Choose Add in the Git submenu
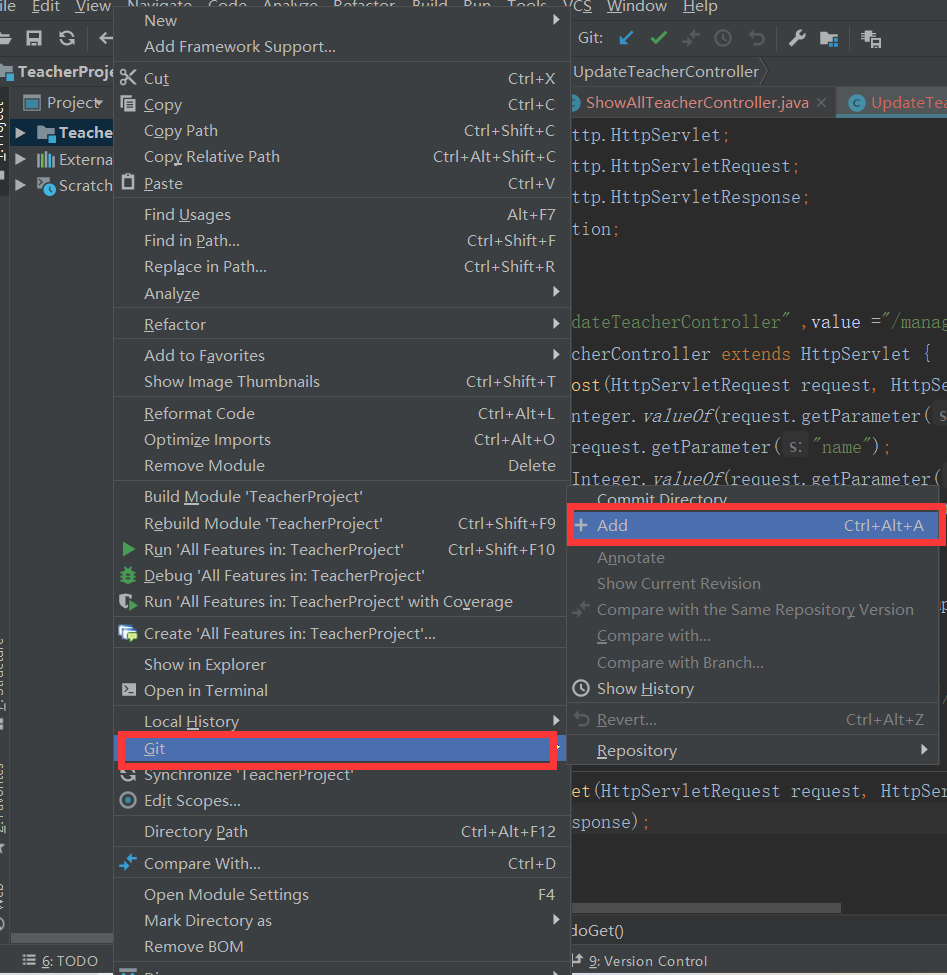The height and width of the screenshot is (975, 947). [755, 525]
